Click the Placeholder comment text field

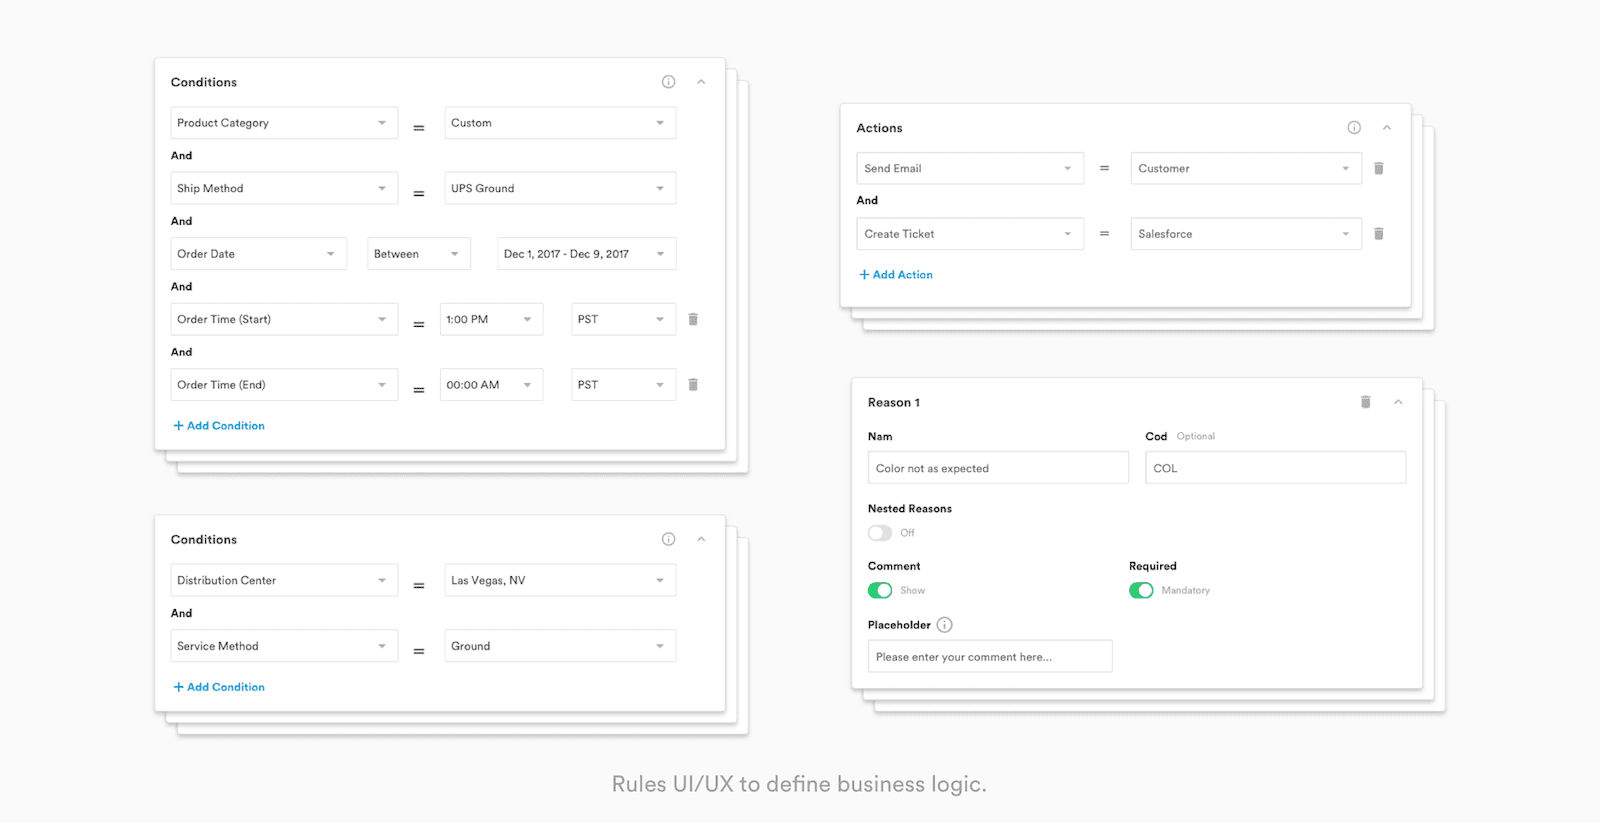pos(989,657)
